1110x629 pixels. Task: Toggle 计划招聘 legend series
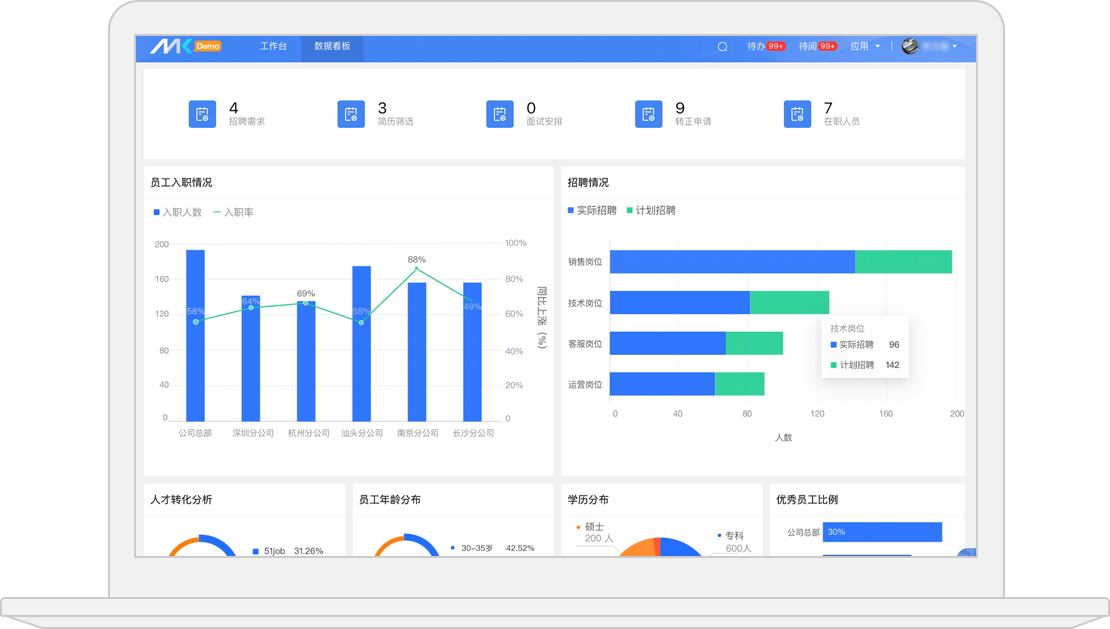651,211
